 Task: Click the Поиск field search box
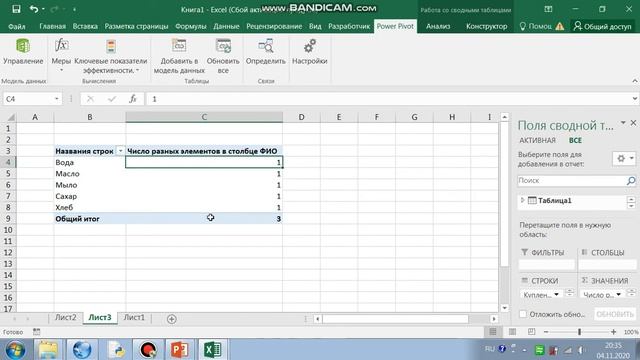(571, 180)
